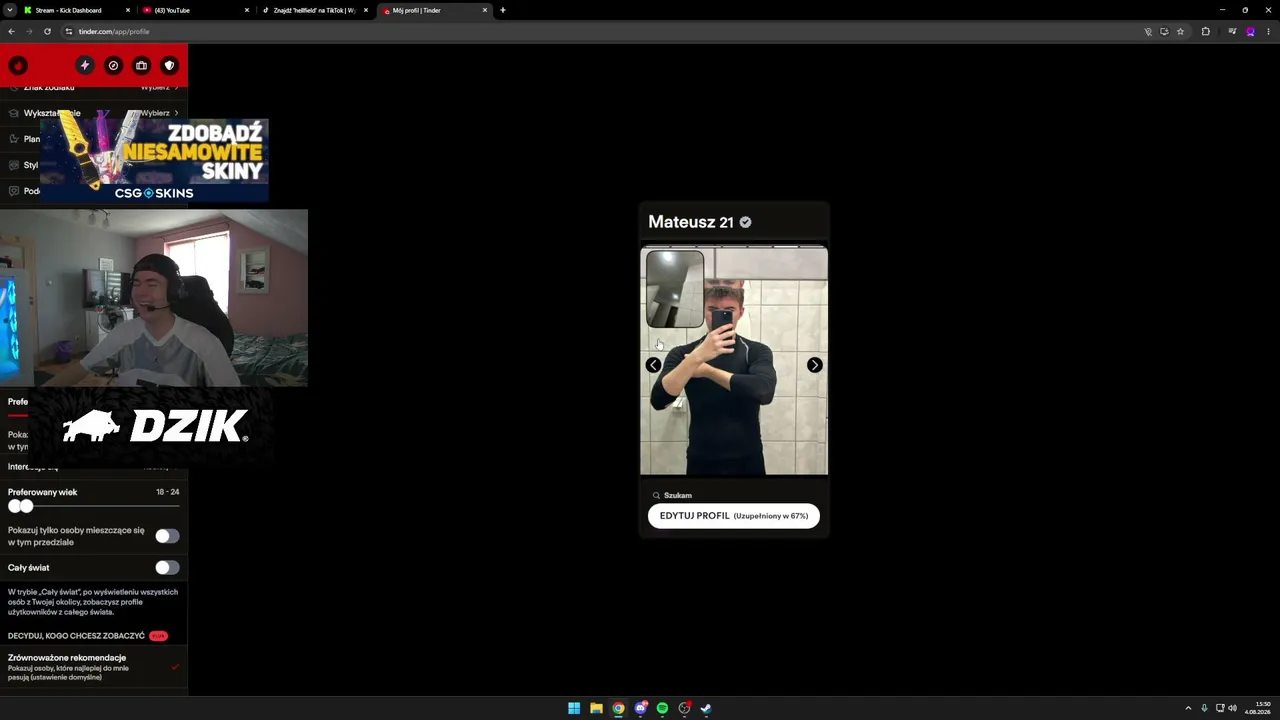Click the 'DECYDUJ, KOGO CHCESZ ZOBACZYĆ' heading
1280x720 pixels.
(x=76, y=636)
